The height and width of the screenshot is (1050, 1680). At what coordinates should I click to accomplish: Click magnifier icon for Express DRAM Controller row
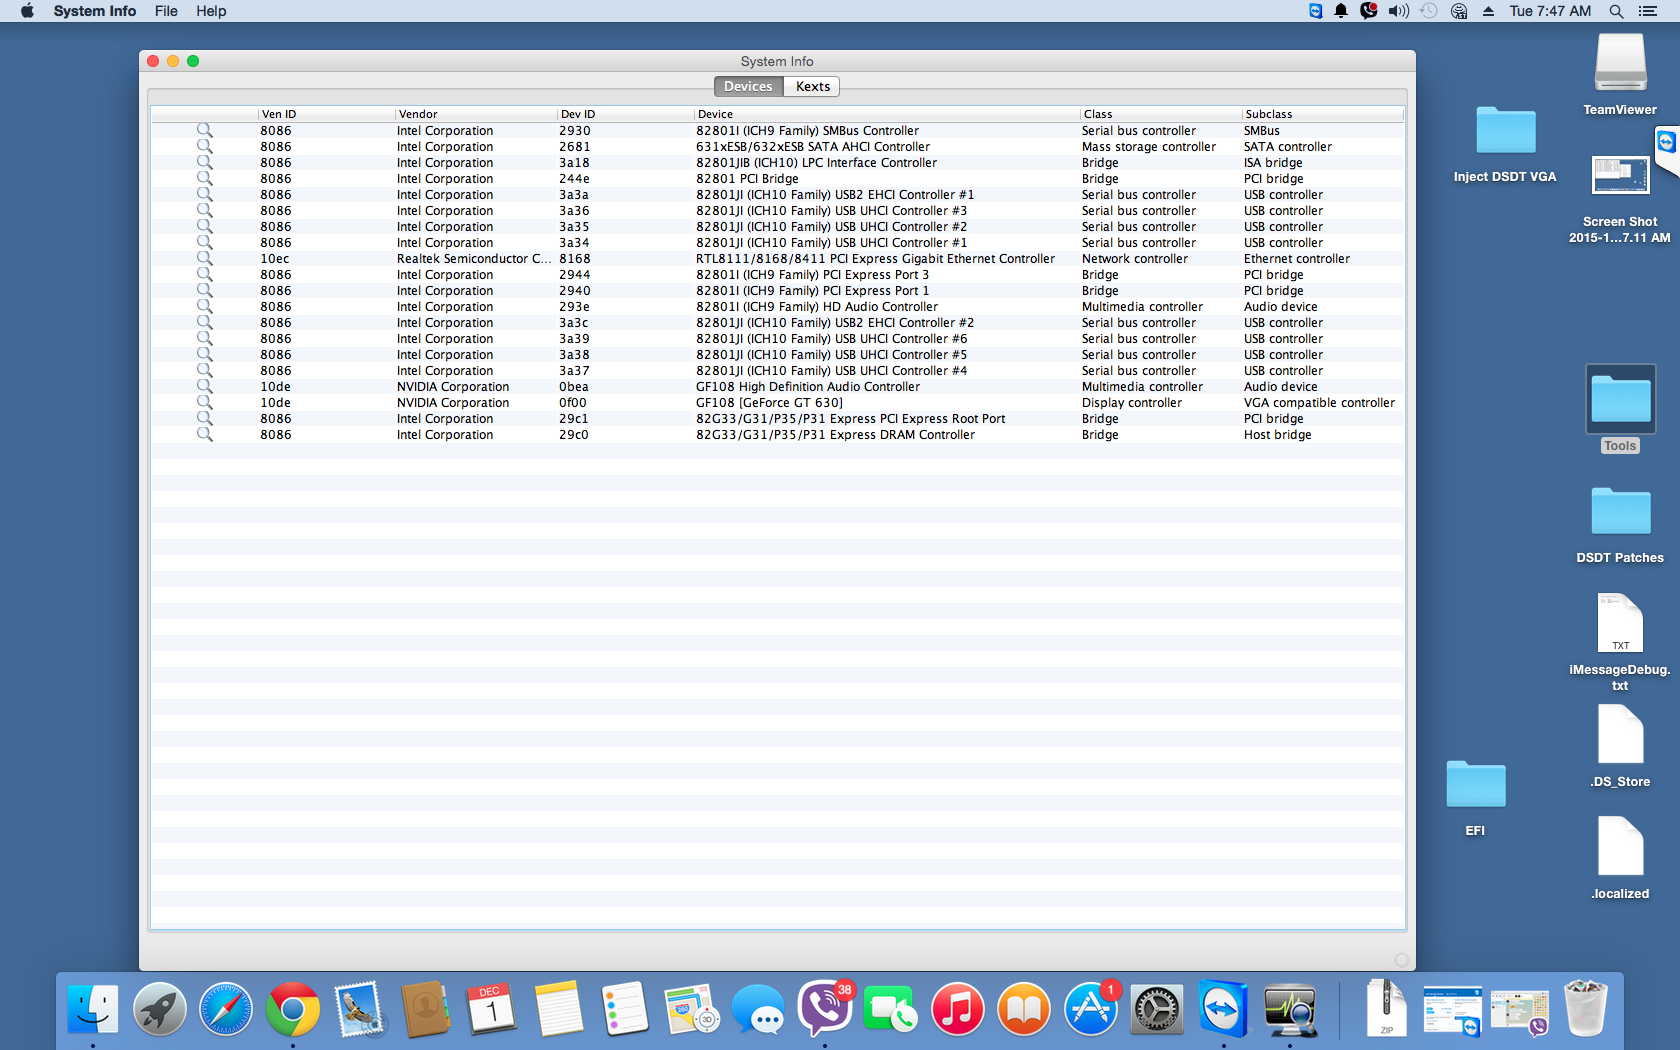(x=204, y=434)
